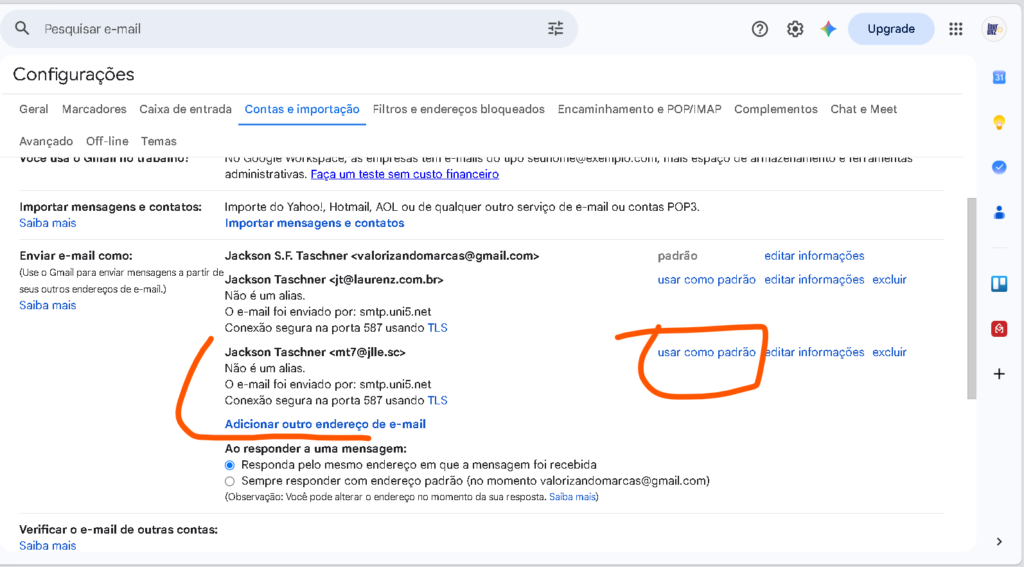Switch to the Complementos tab
This screenshot has height=567, width=1024.
point(776,109)
